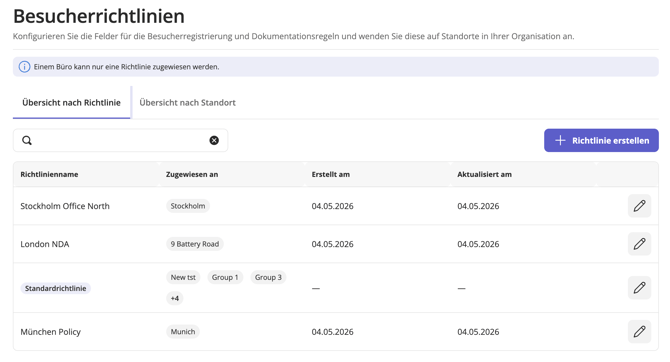Focus the policy search input field
This screenshot has width=670, height=362.
120,140
